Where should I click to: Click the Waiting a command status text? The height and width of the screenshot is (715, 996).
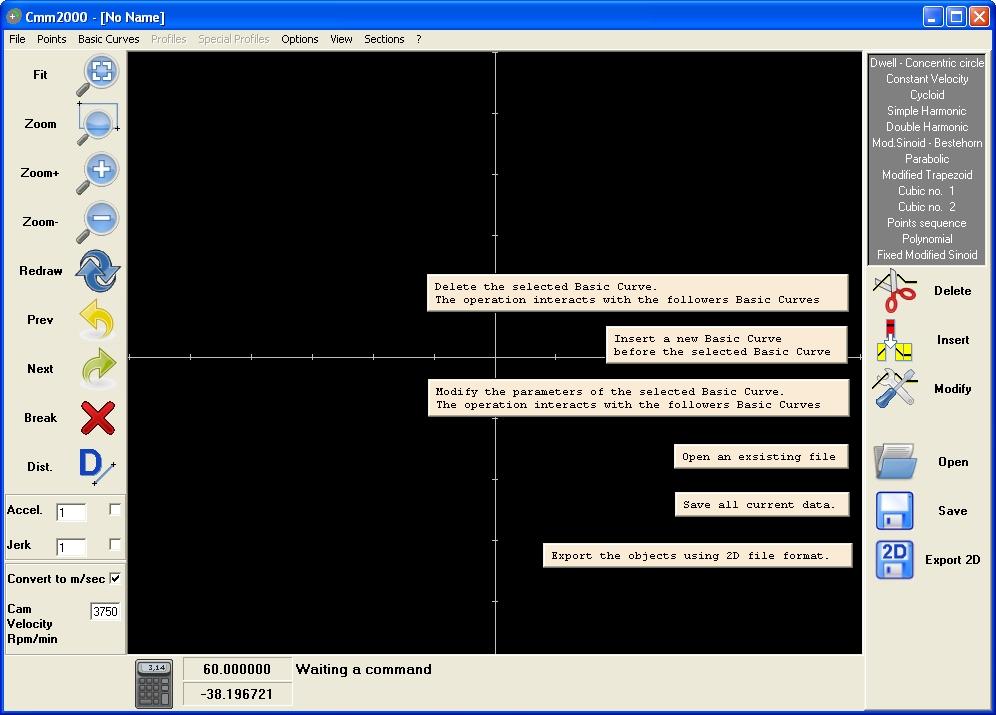point(363,669)
